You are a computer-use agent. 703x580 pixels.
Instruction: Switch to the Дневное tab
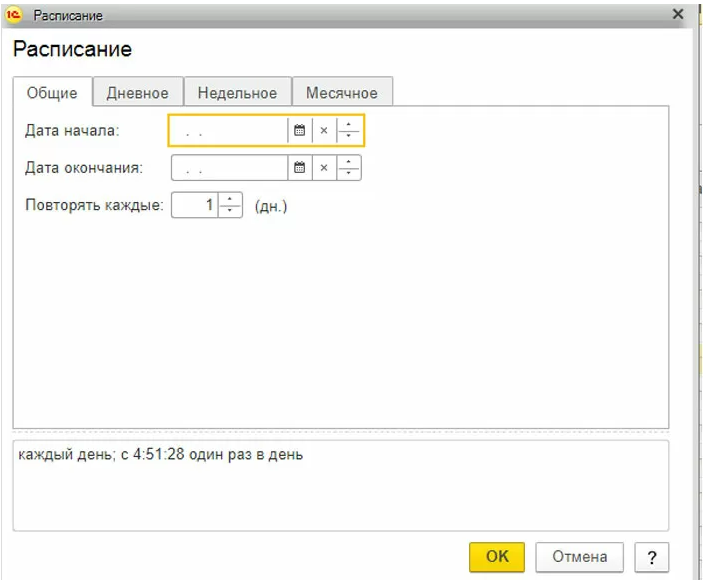point(138,93)
